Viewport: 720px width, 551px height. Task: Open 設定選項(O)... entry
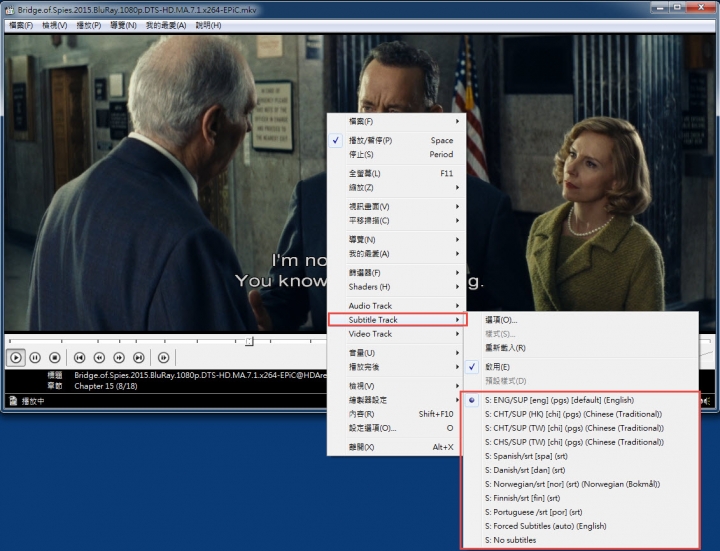point(397,428)
